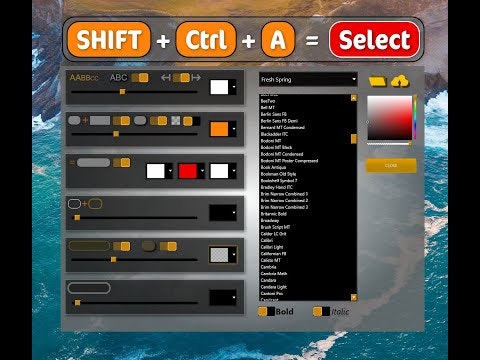Viewport: 480px width, 360px height.
Task: Click the gold CLOSE button
Action: coord(391,165)
